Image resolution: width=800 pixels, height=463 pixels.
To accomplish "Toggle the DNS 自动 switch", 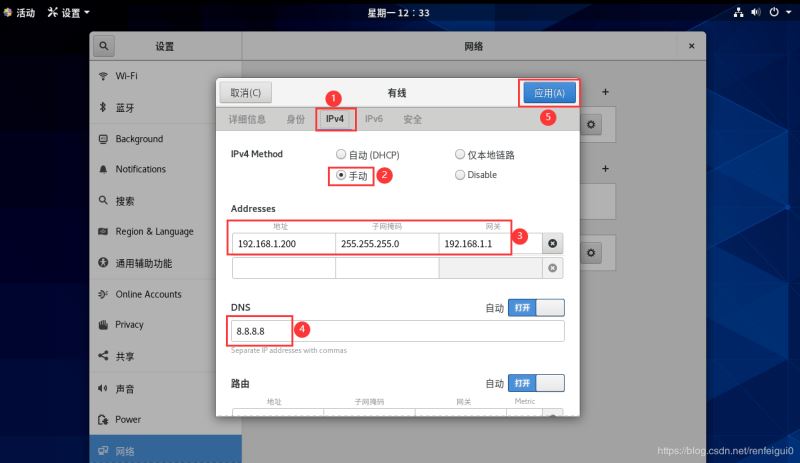I will [x=536, y=308].
